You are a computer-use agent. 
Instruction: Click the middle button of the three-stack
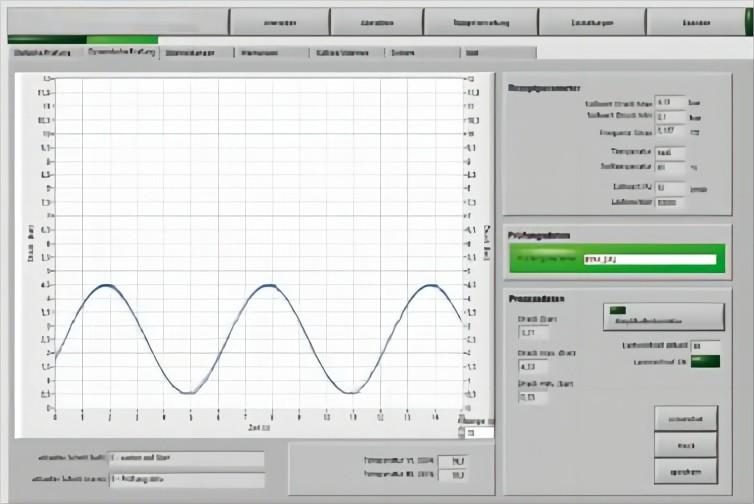click(686, 445)
